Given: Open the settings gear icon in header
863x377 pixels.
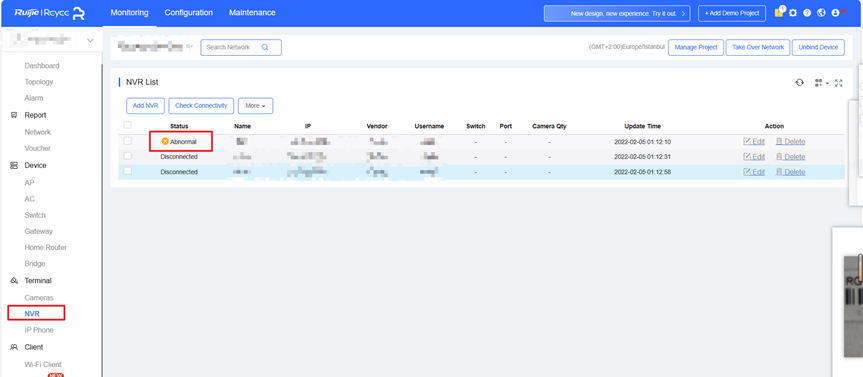Looking at the screenshot, I should coord(793,13).
